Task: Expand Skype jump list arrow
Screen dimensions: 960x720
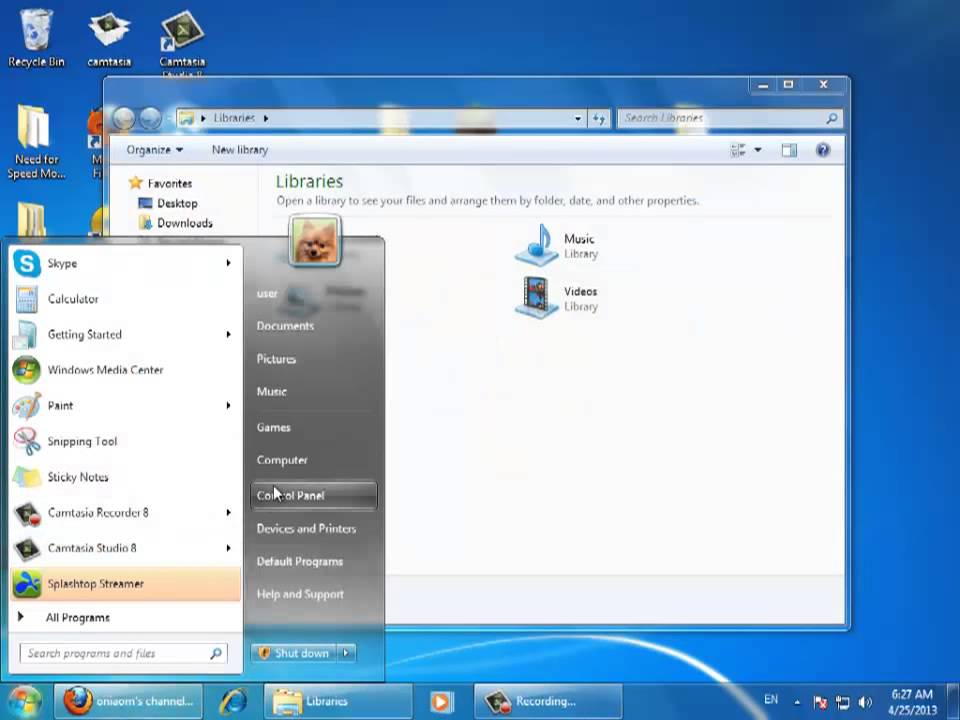Action: pyautogui.click(x=228, y=263)
